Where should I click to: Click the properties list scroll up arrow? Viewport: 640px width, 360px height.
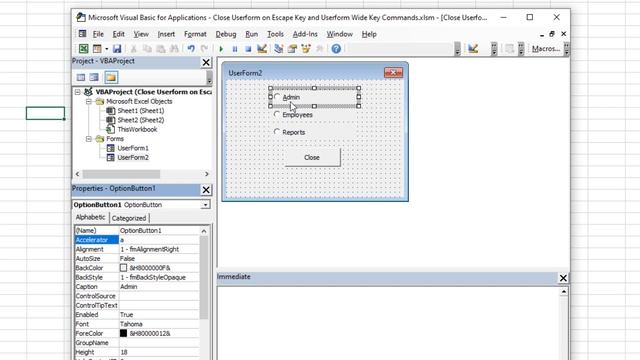tap(204, 231)
